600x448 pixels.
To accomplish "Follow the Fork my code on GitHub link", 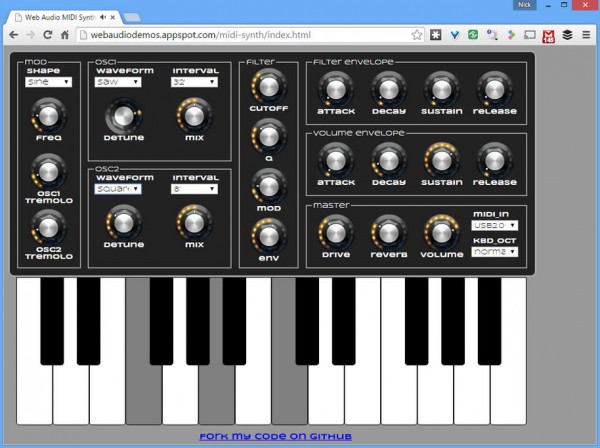I will pyautogui.click(x=276, y=437).
